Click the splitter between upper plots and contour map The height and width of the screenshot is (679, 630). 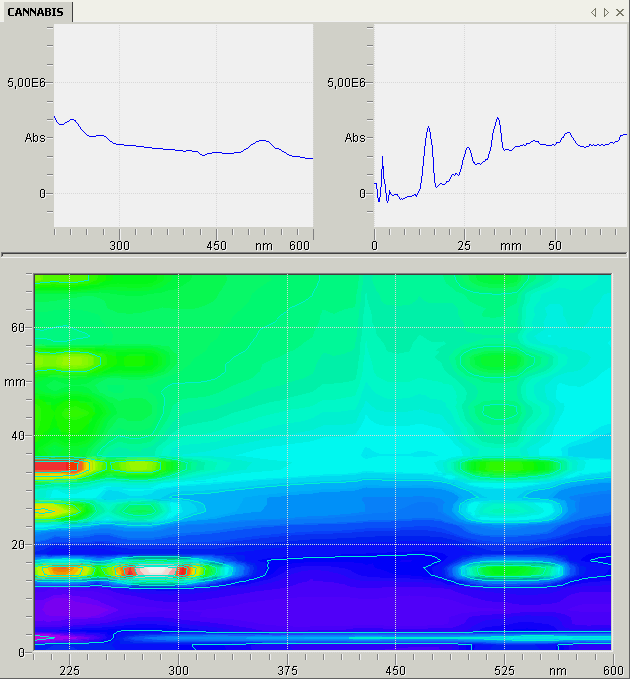tap(315, 257)
